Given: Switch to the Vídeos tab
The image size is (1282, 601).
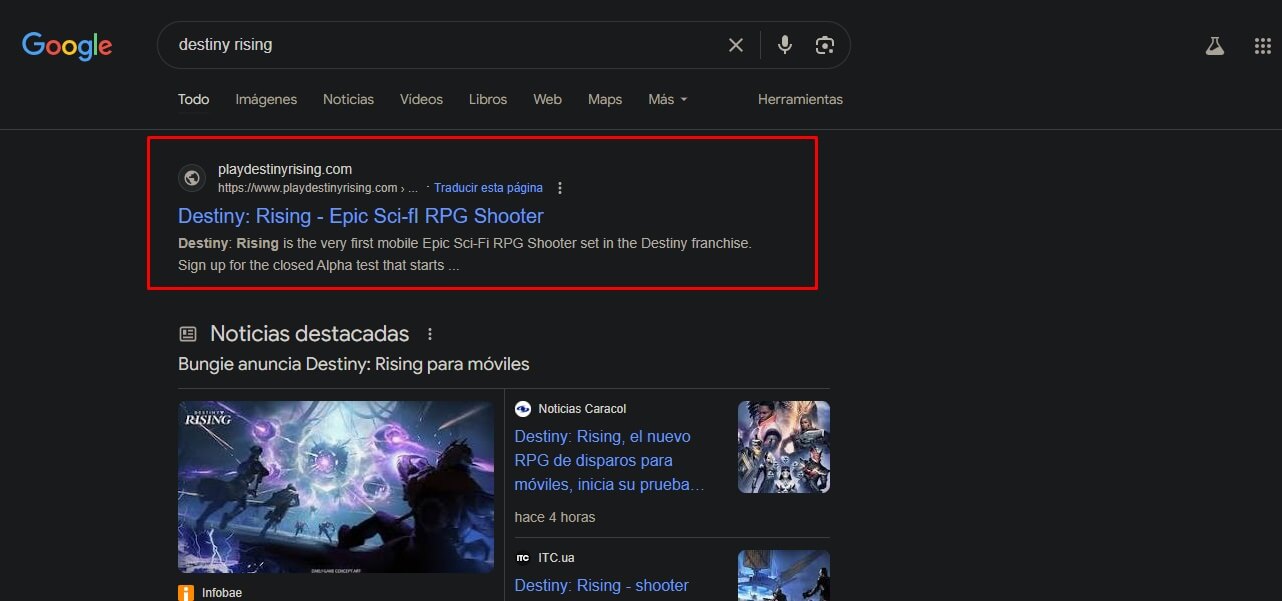Looking at the screenshot, I should [421, 100].
